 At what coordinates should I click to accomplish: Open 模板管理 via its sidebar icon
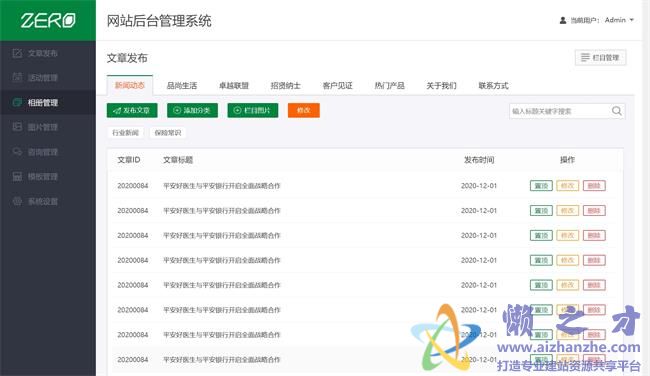[x=17, y=177]
